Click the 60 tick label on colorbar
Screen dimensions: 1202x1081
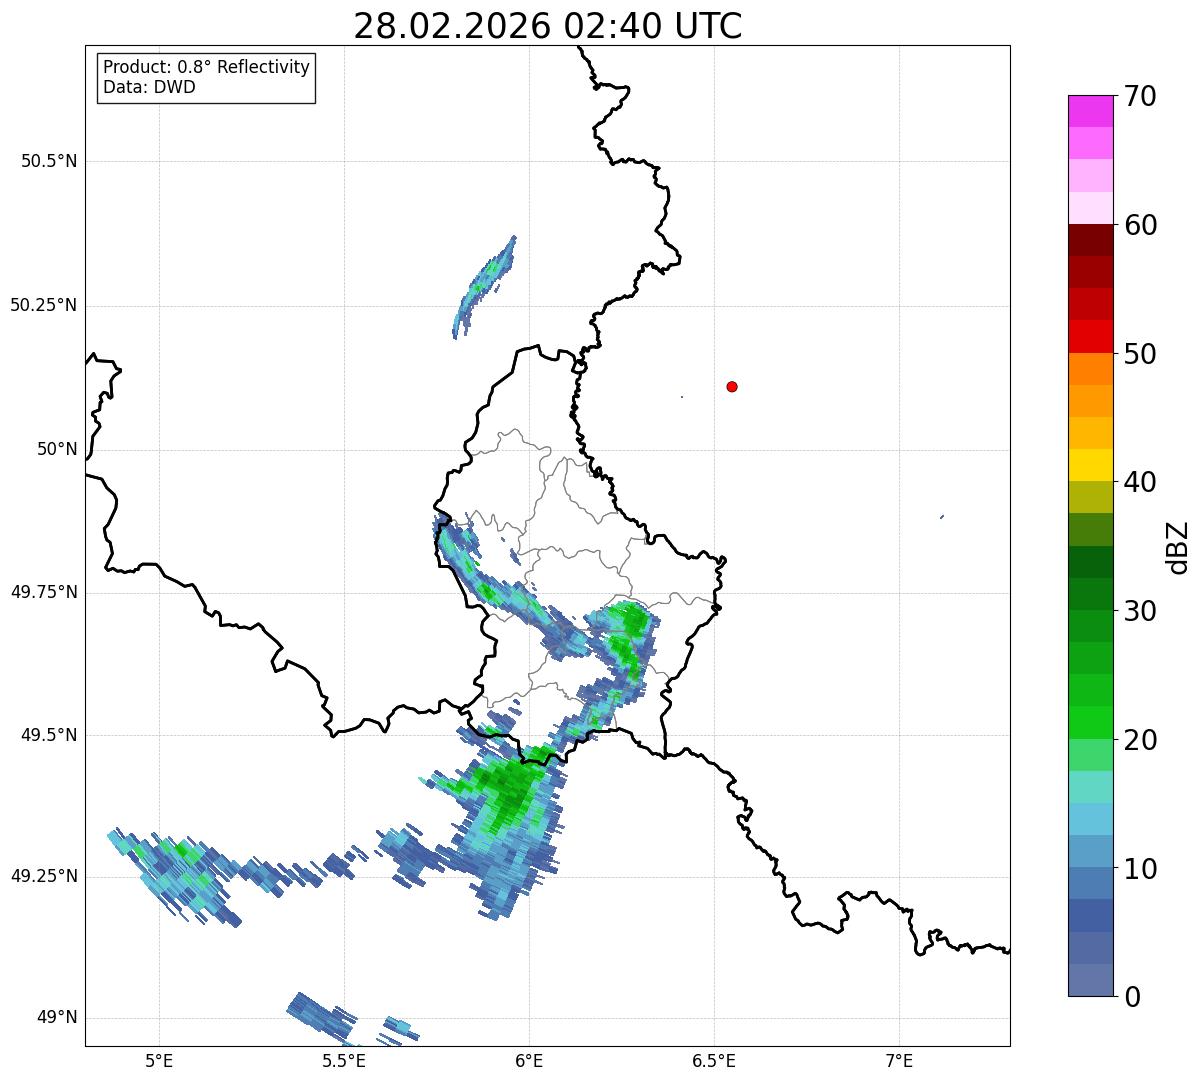pos(1140,225)
